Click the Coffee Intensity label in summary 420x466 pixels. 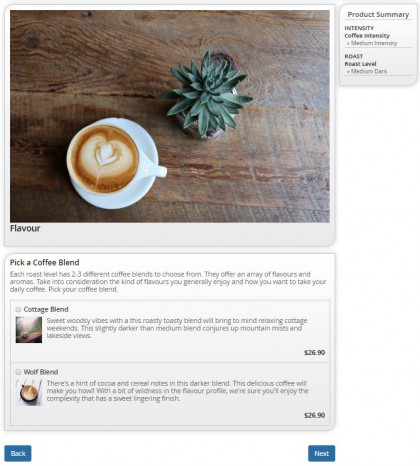[367, 36]
